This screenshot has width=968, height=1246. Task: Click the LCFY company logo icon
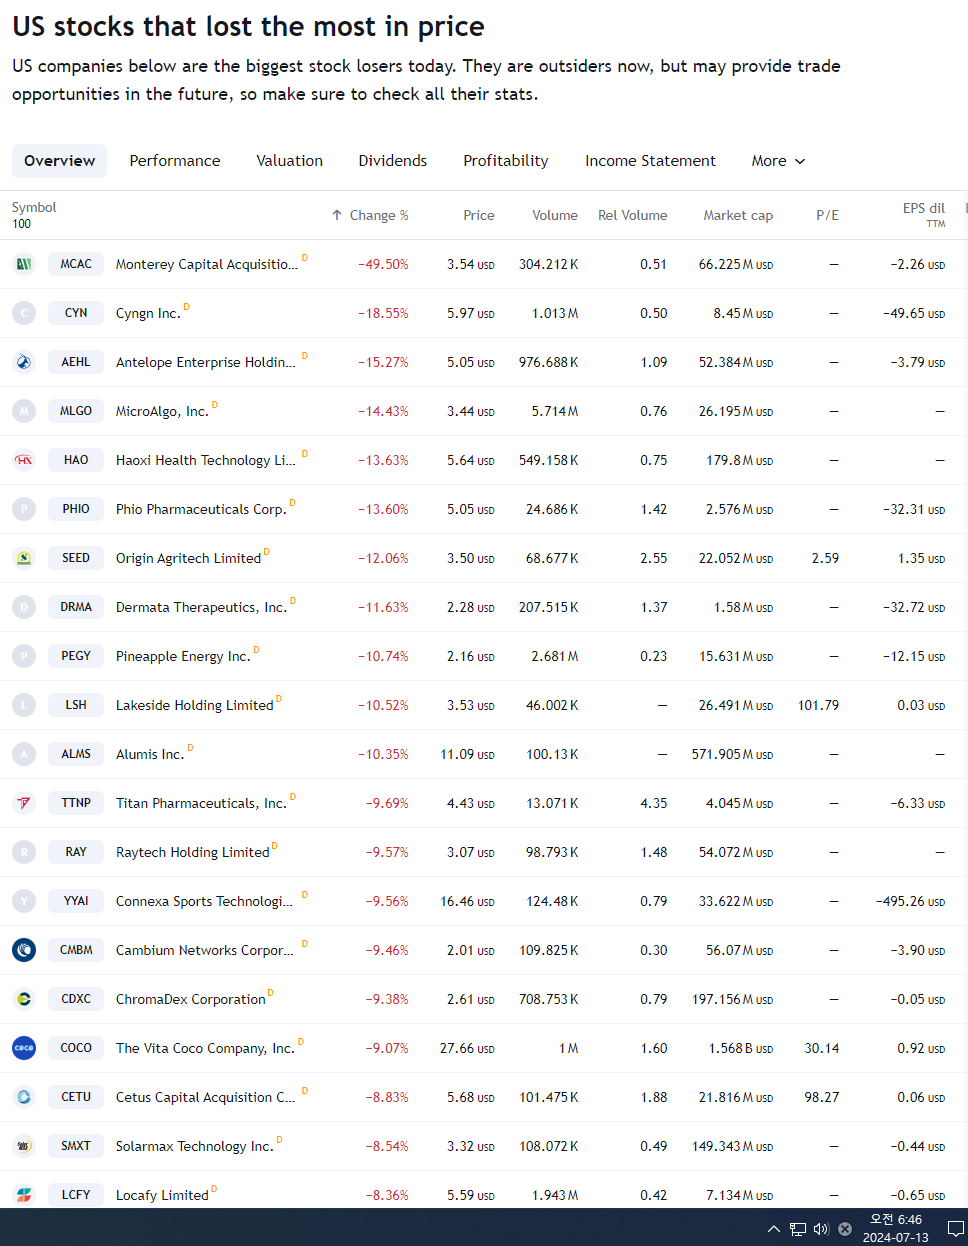[24, 1195]
